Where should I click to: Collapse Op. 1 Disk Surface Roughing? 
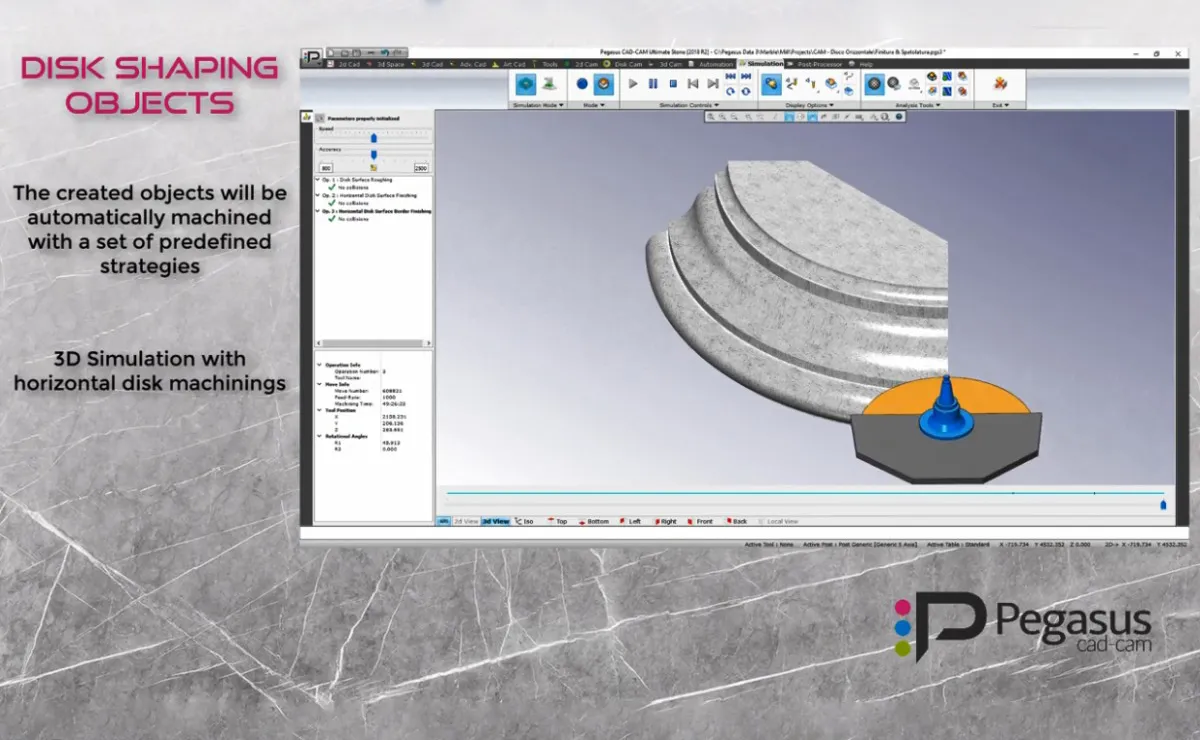point(318,180)
